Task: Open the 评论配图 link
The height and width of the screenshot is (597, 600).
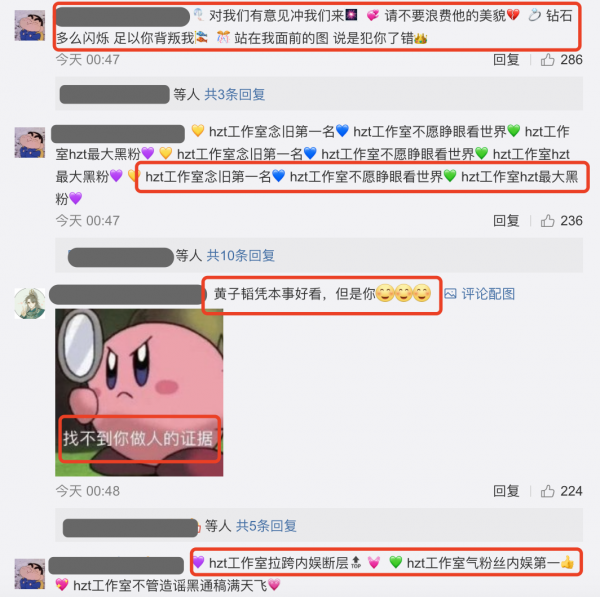Action: click(x=488, y=294)
